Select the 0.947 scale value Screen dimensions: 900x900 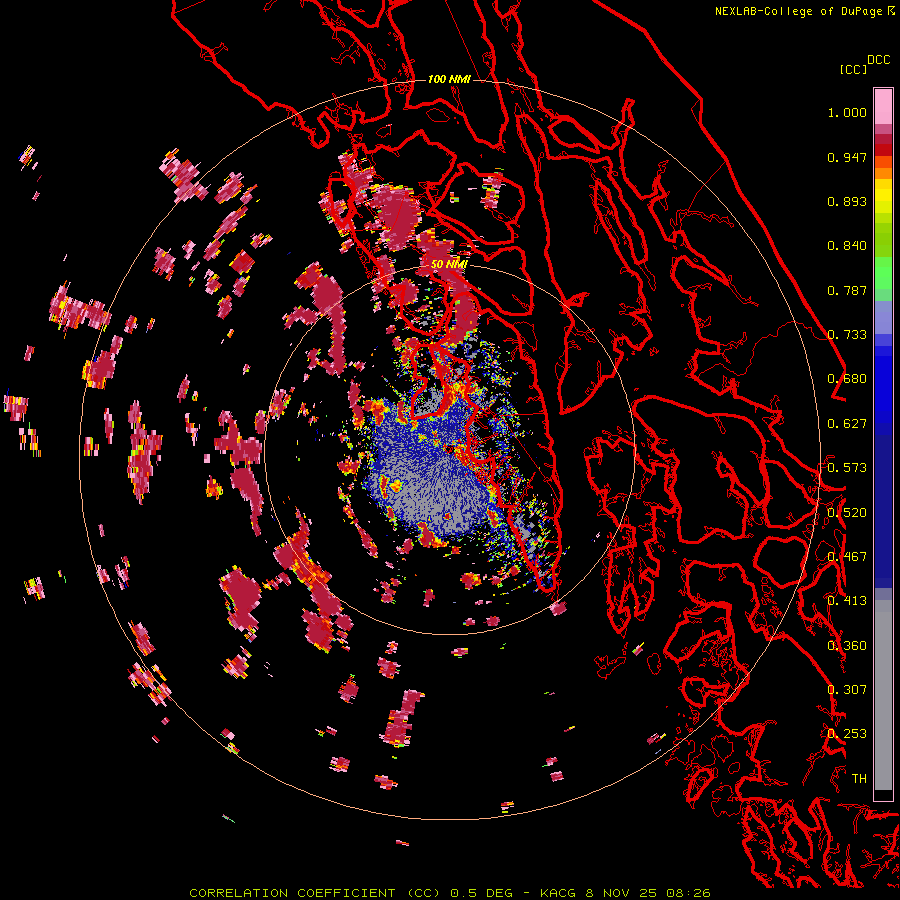(847, 157)
